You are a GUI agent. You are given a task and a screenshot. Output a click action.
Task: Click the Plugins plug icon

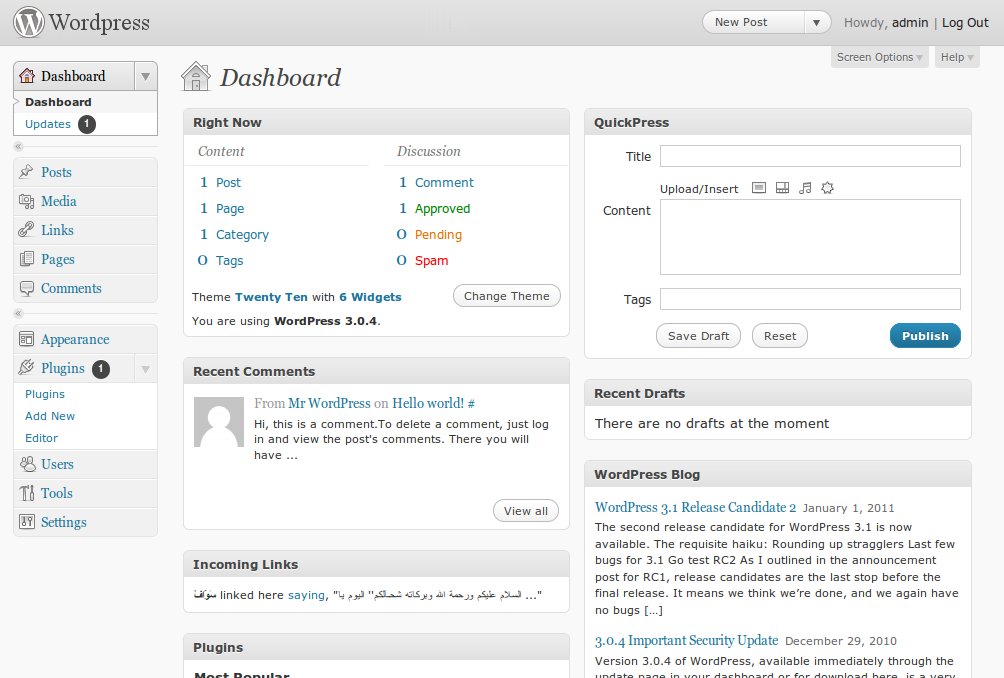[x=26, y=367]
